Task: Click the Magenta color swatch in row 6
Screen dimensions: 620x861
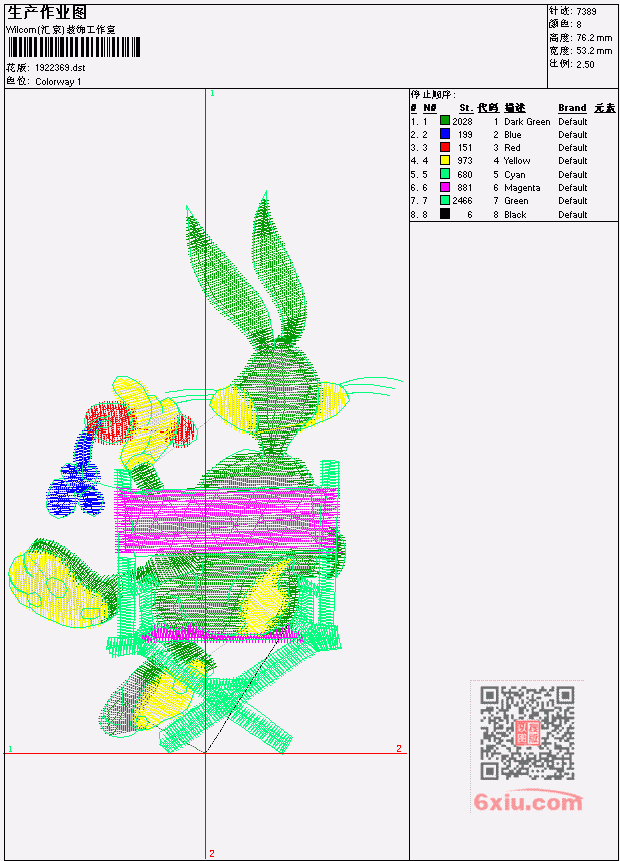Action: (444, 187)
